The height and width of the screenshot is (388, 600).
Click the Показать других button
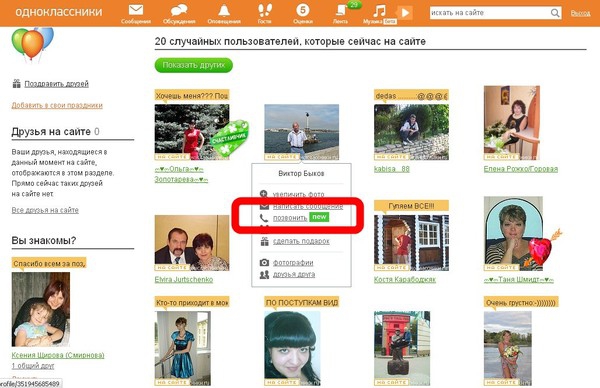[194, 65]
